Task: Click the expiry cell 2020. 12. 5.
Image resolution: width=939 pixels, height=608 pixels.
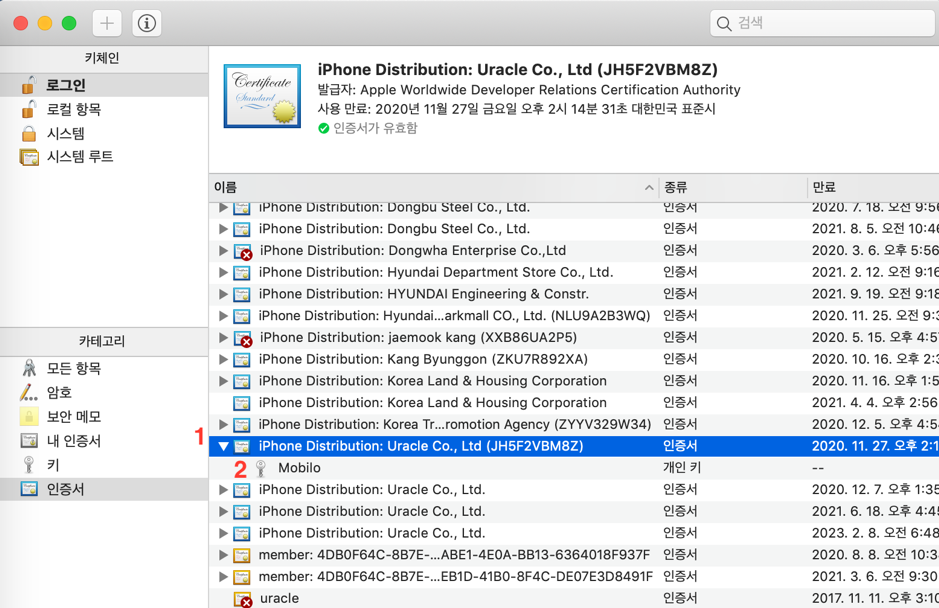Action: pyautogui.click(x=875, y=425)
